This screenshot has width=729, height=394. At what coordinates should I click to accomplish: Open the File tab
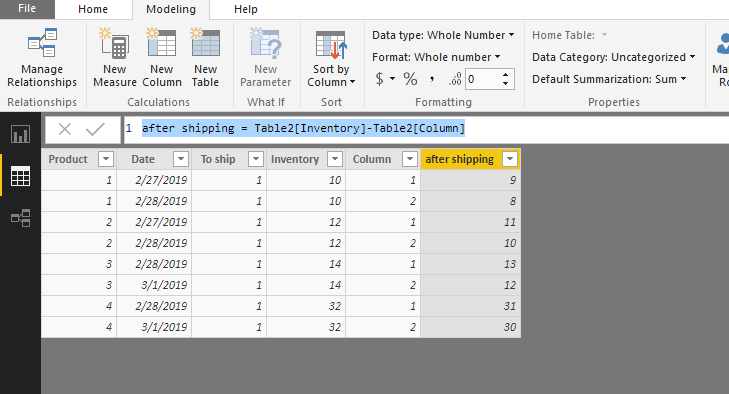pyautogui.click(x=27, y=9)
